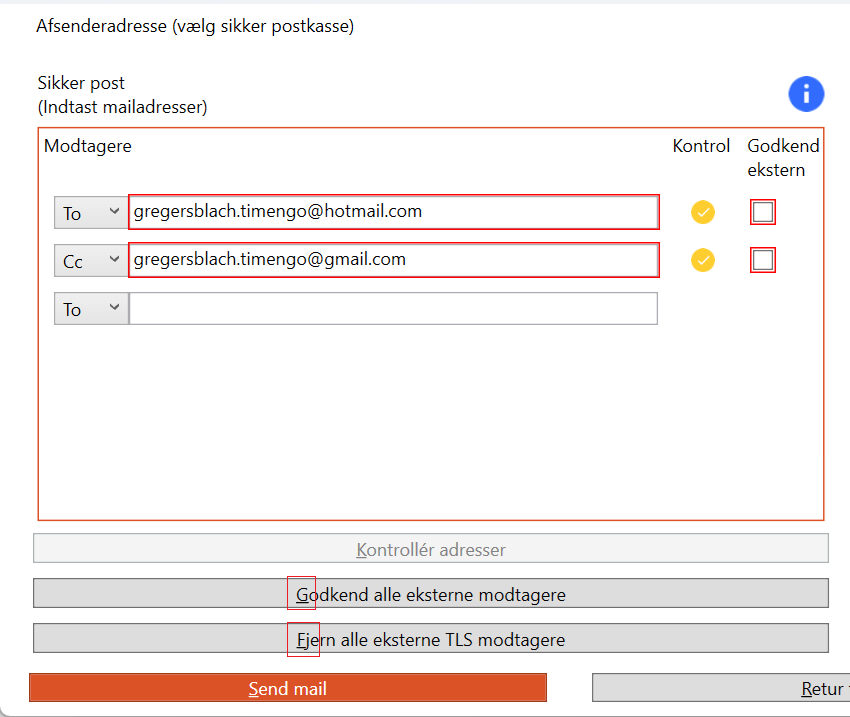Click the hotmail.com recipient address field

[x=393, y=212]
